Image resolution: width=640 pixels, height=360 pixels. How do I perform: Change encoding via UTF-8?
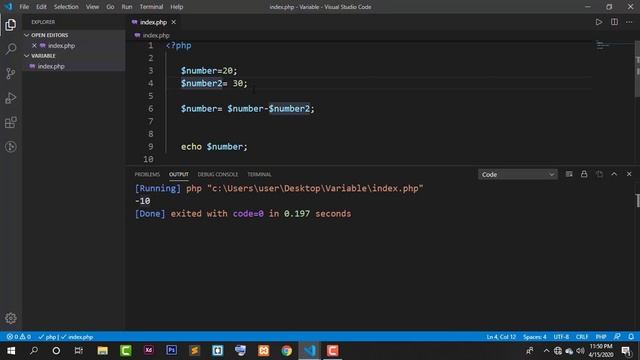click(561, 337)
